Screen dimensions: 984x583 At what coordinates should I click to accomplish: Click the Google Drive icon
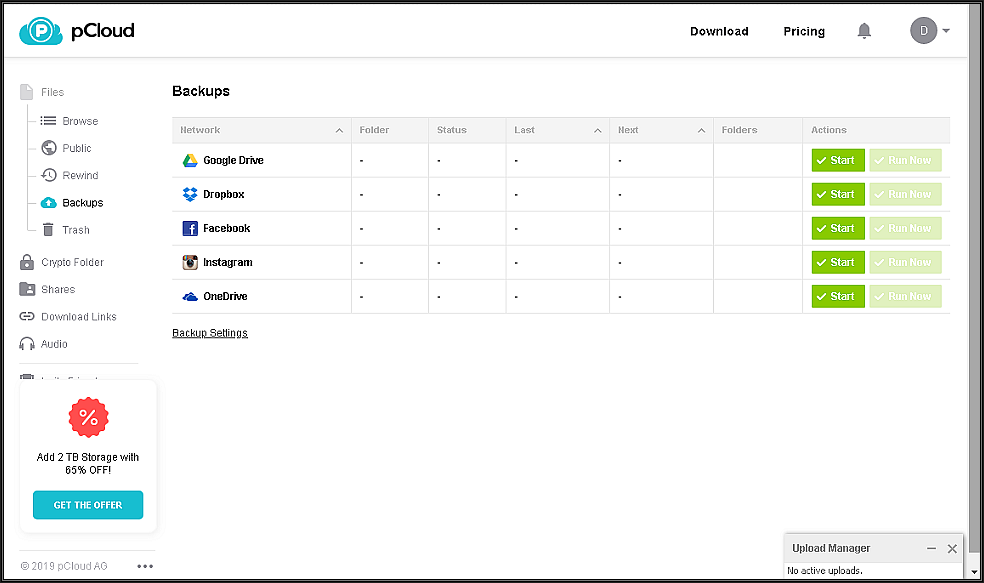pos(190,161)
